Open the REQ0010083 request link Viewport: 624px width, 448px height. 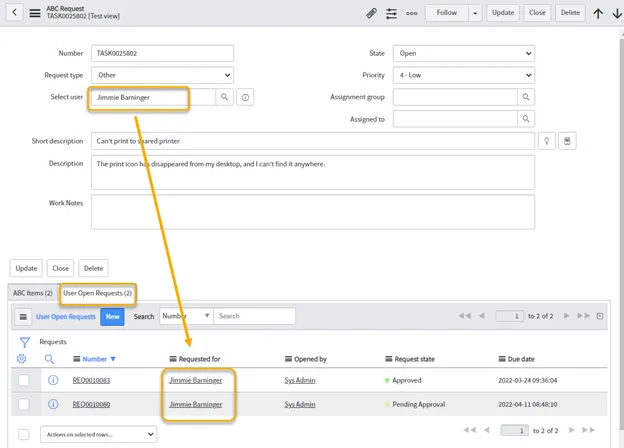[x=91, y=380]
